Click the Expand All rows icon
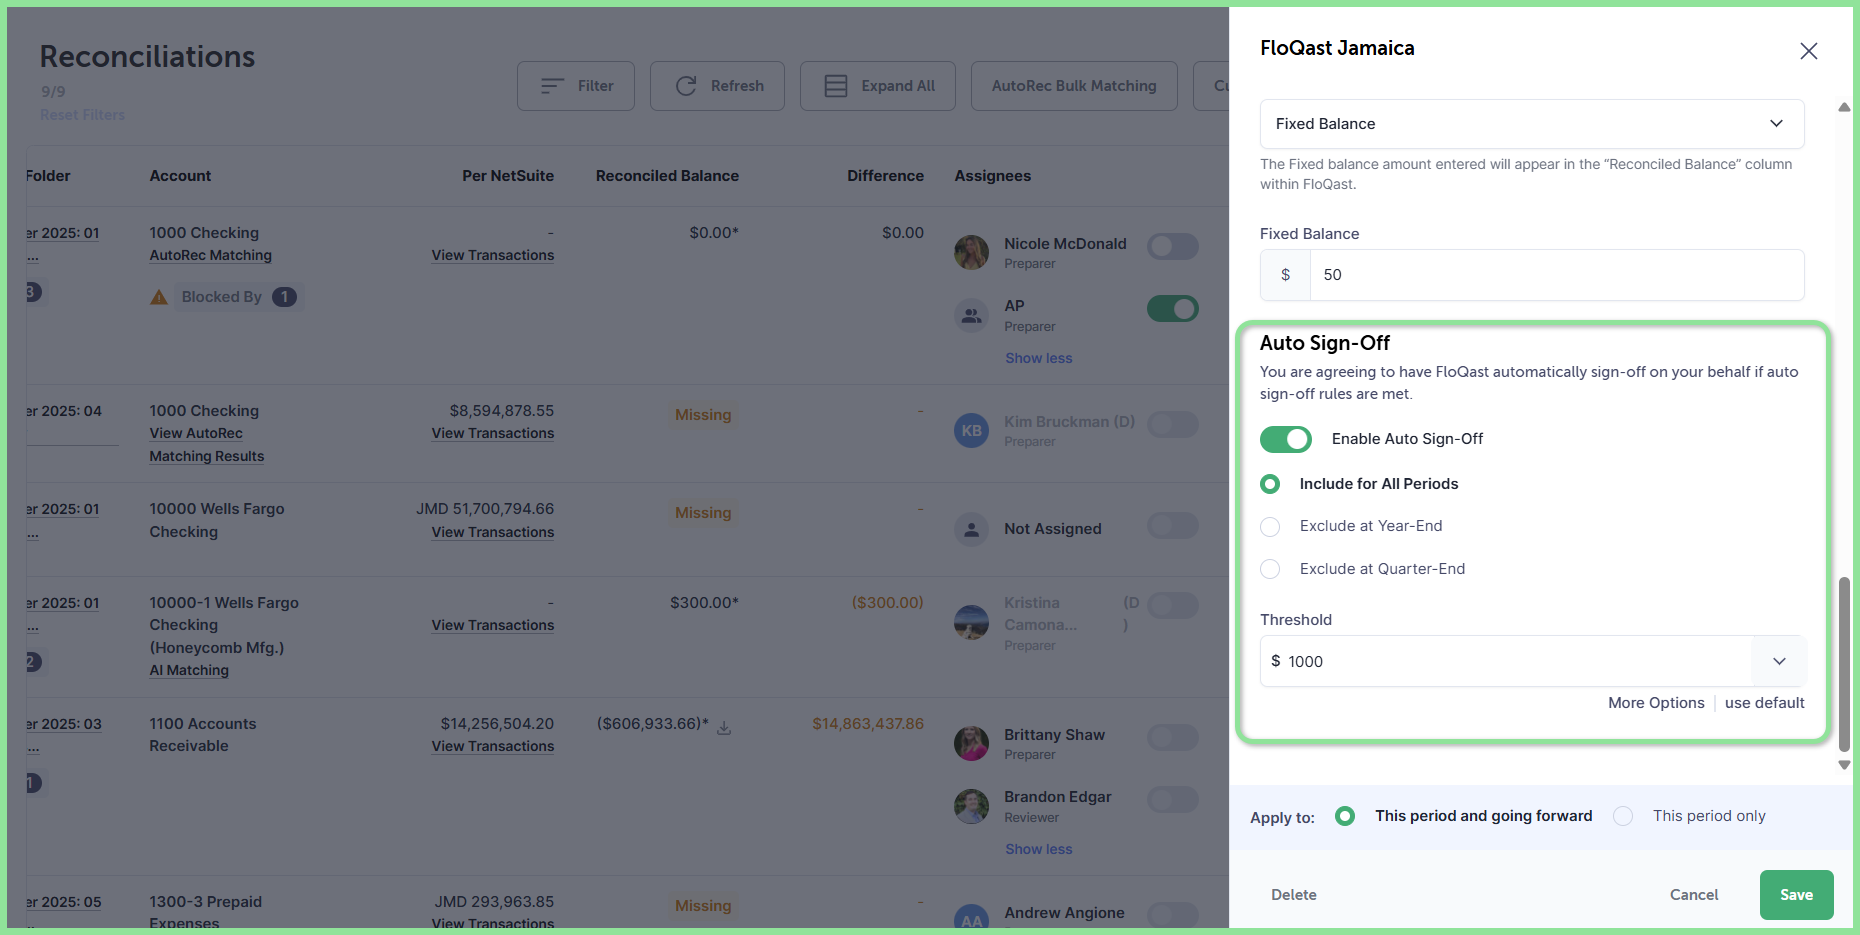This screenshot has width=1860, height=935. coord(836,86)
